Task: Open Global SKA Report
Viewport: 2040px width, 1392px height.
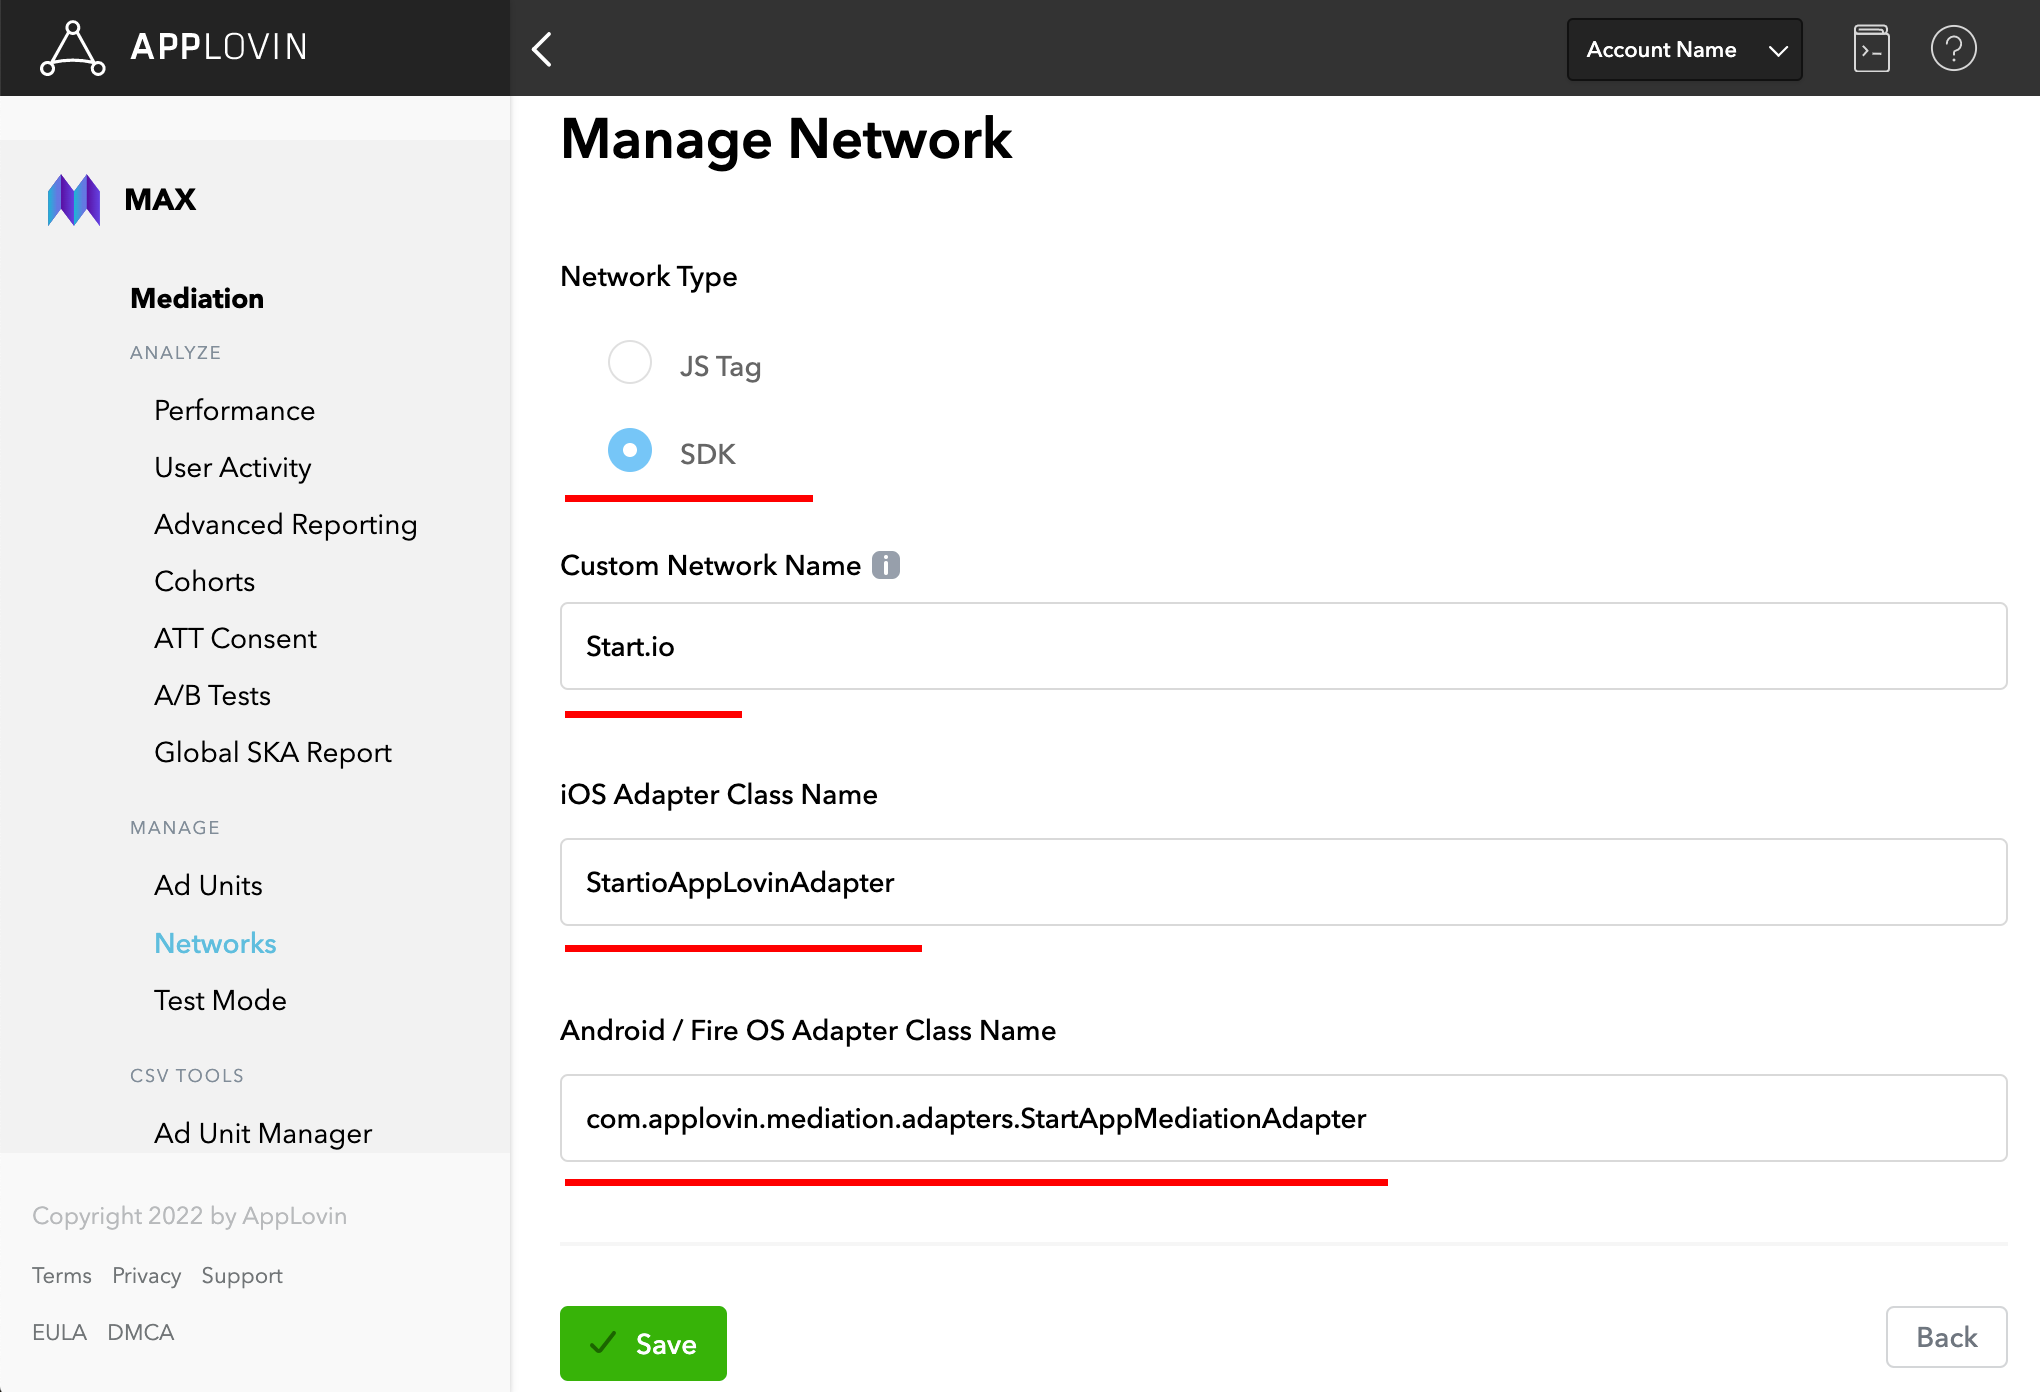Action: tap(273, 752)
